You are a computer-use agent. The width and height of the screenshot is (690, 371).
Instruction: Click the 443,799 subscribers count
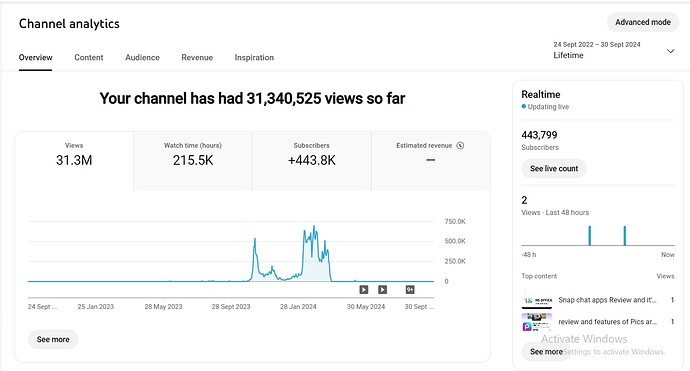pyautogui.click(x=539, y=135)
